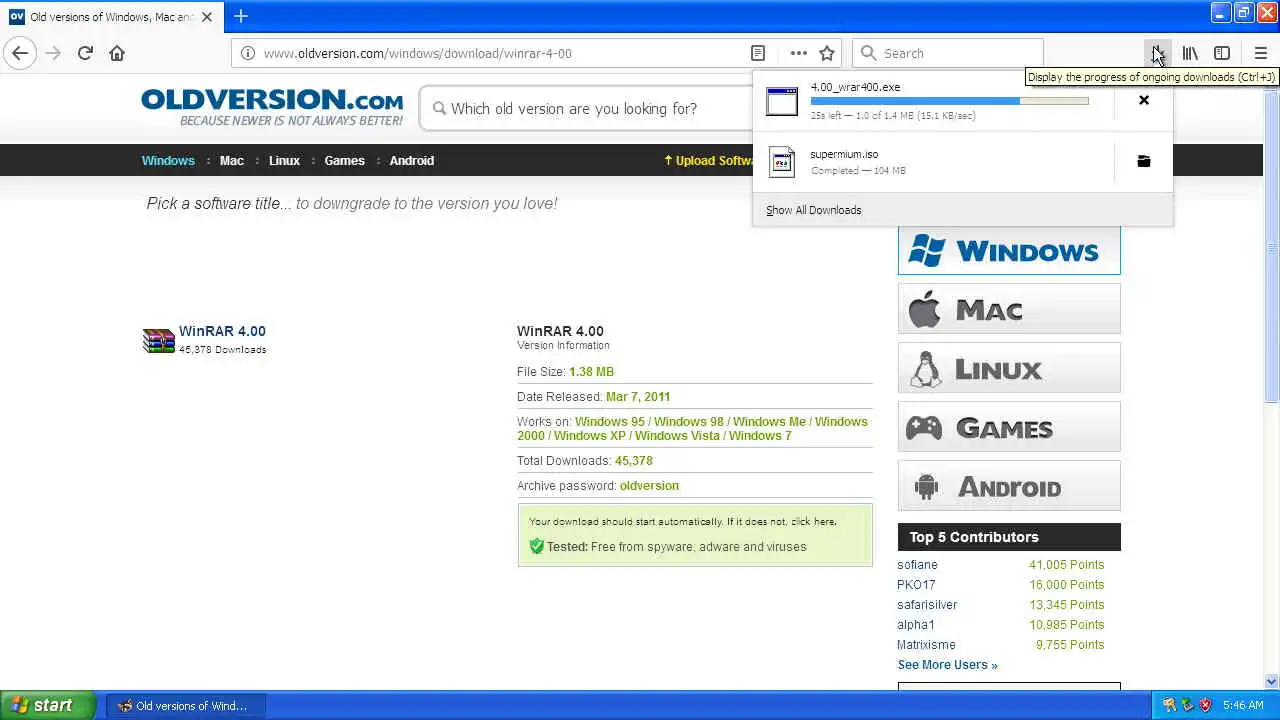
Task: Click the 'click here' download message
Action: click(x=812, y=522)
